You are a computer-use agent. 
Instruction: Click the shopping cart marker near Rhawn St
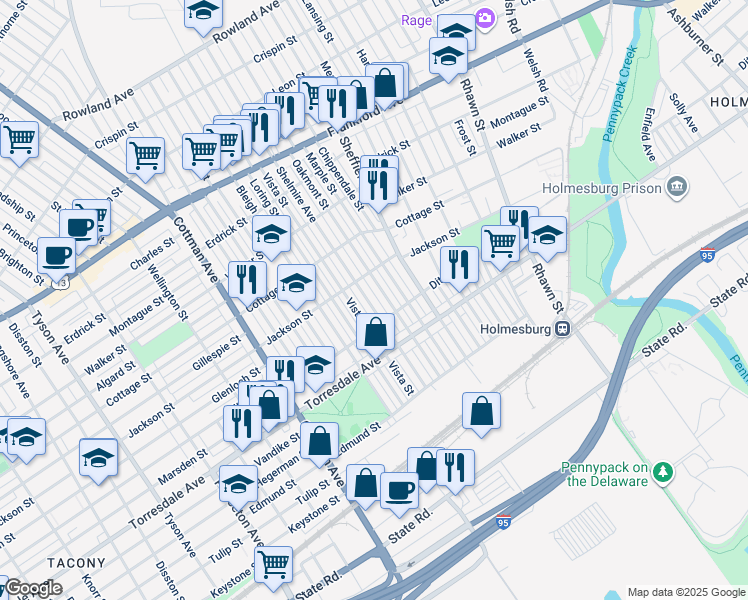[500, 243]
